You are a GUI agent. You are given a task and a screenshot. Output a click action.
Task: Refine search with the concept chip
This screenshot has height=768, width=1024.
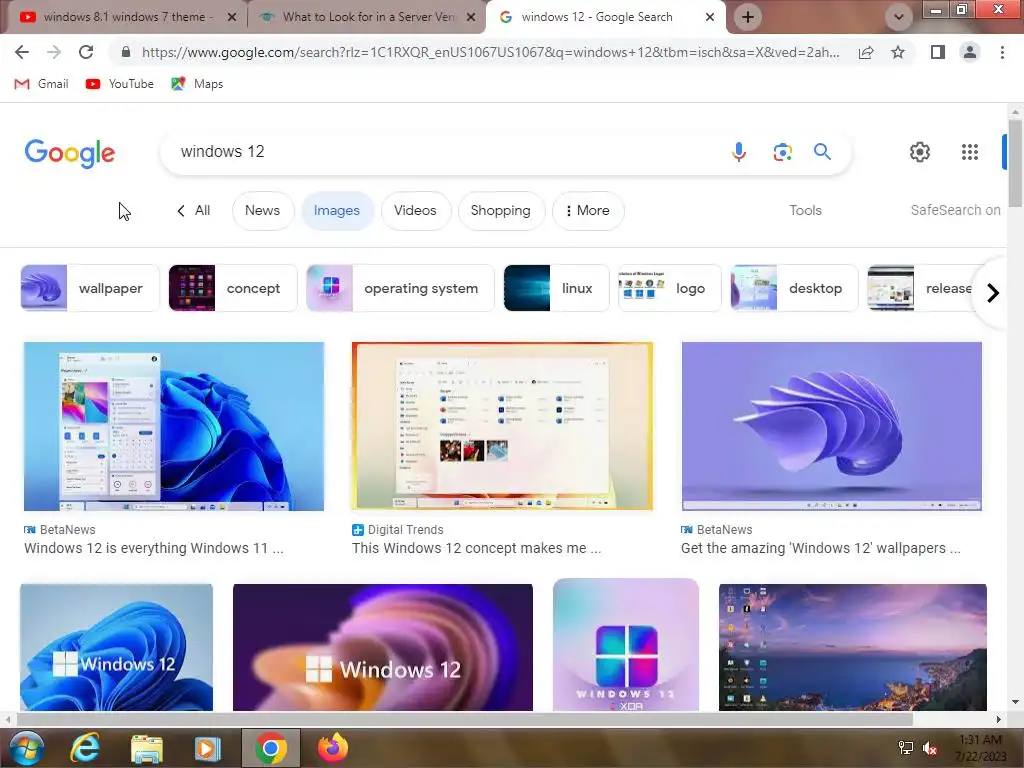(233, 288)
